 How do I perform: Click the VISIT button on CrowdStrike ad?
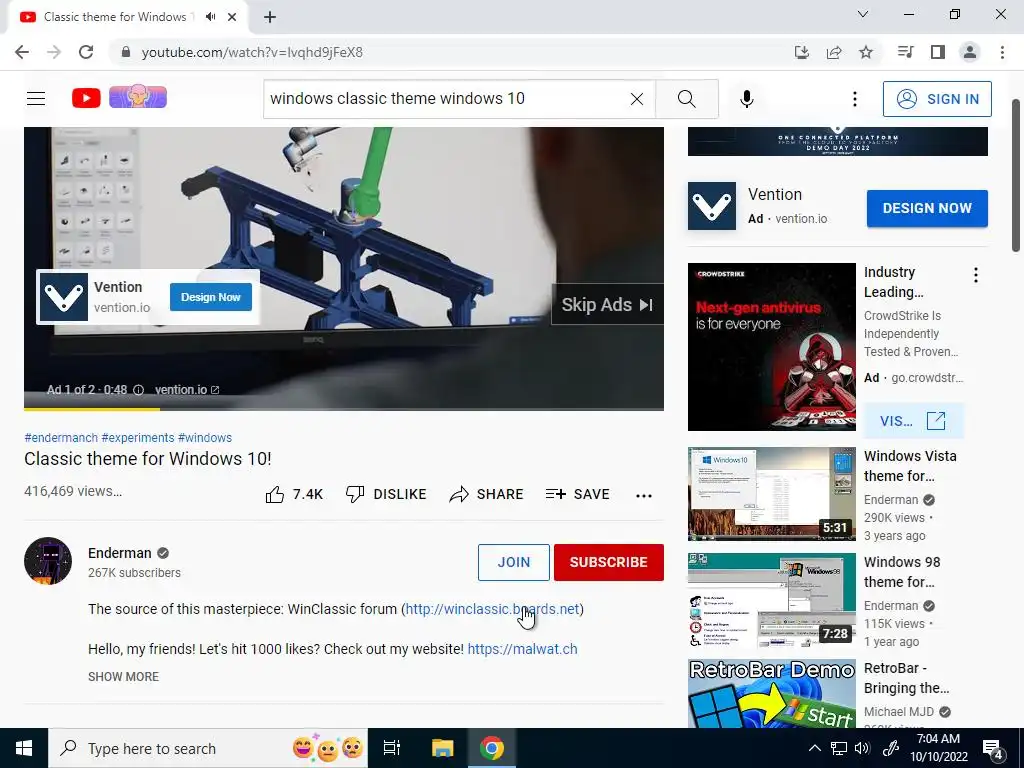[x=913, y=421]
